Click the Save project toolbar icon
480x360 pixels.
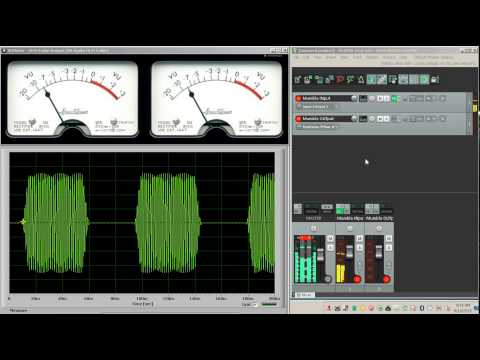pos(319,79)
